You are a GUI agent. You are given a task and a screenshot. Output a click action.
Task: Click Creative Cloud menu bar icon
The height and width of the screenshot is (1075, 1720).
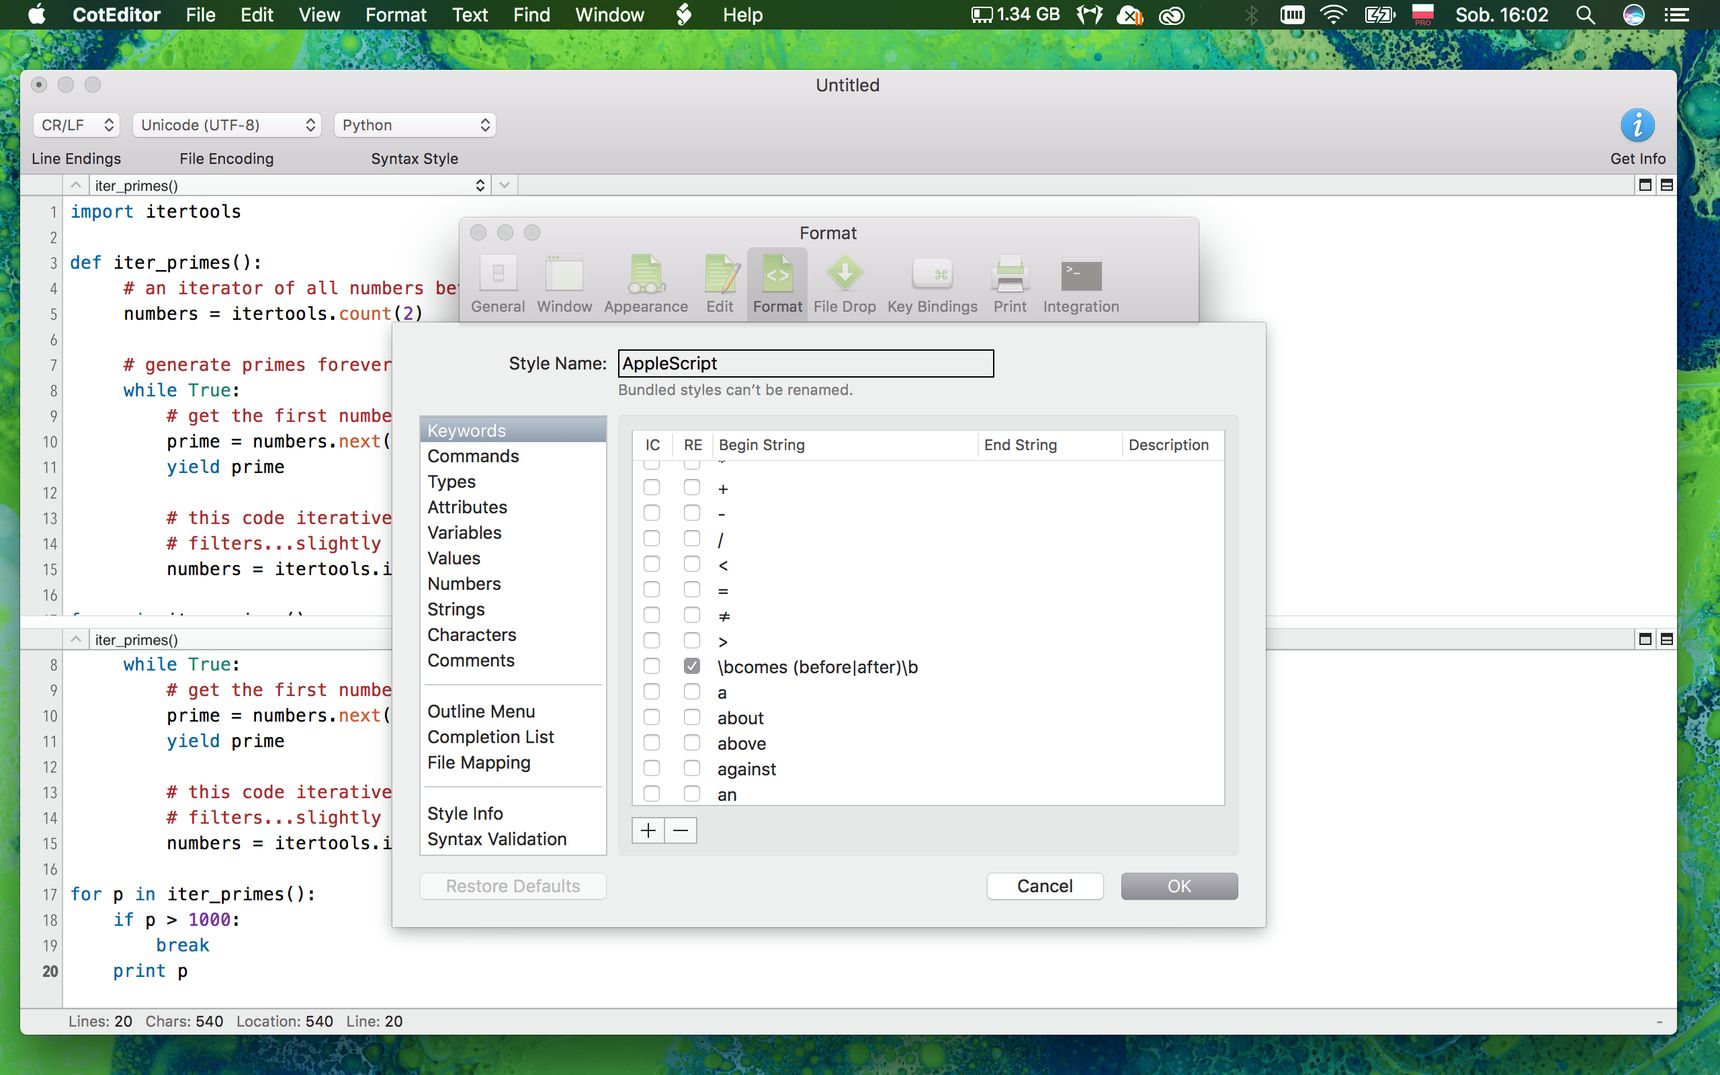tap(1171, 15)
